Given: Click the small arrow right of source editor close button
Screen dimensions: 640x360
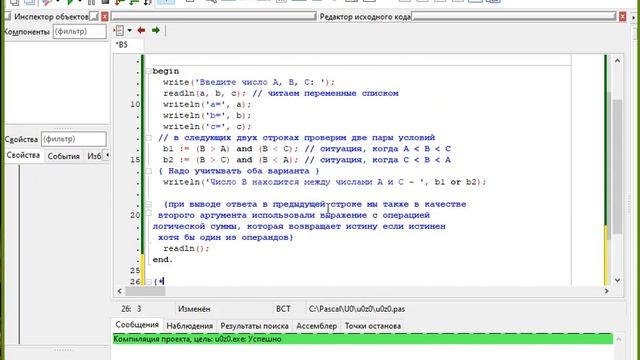Looking at the screenshot, I should point(633,17).
